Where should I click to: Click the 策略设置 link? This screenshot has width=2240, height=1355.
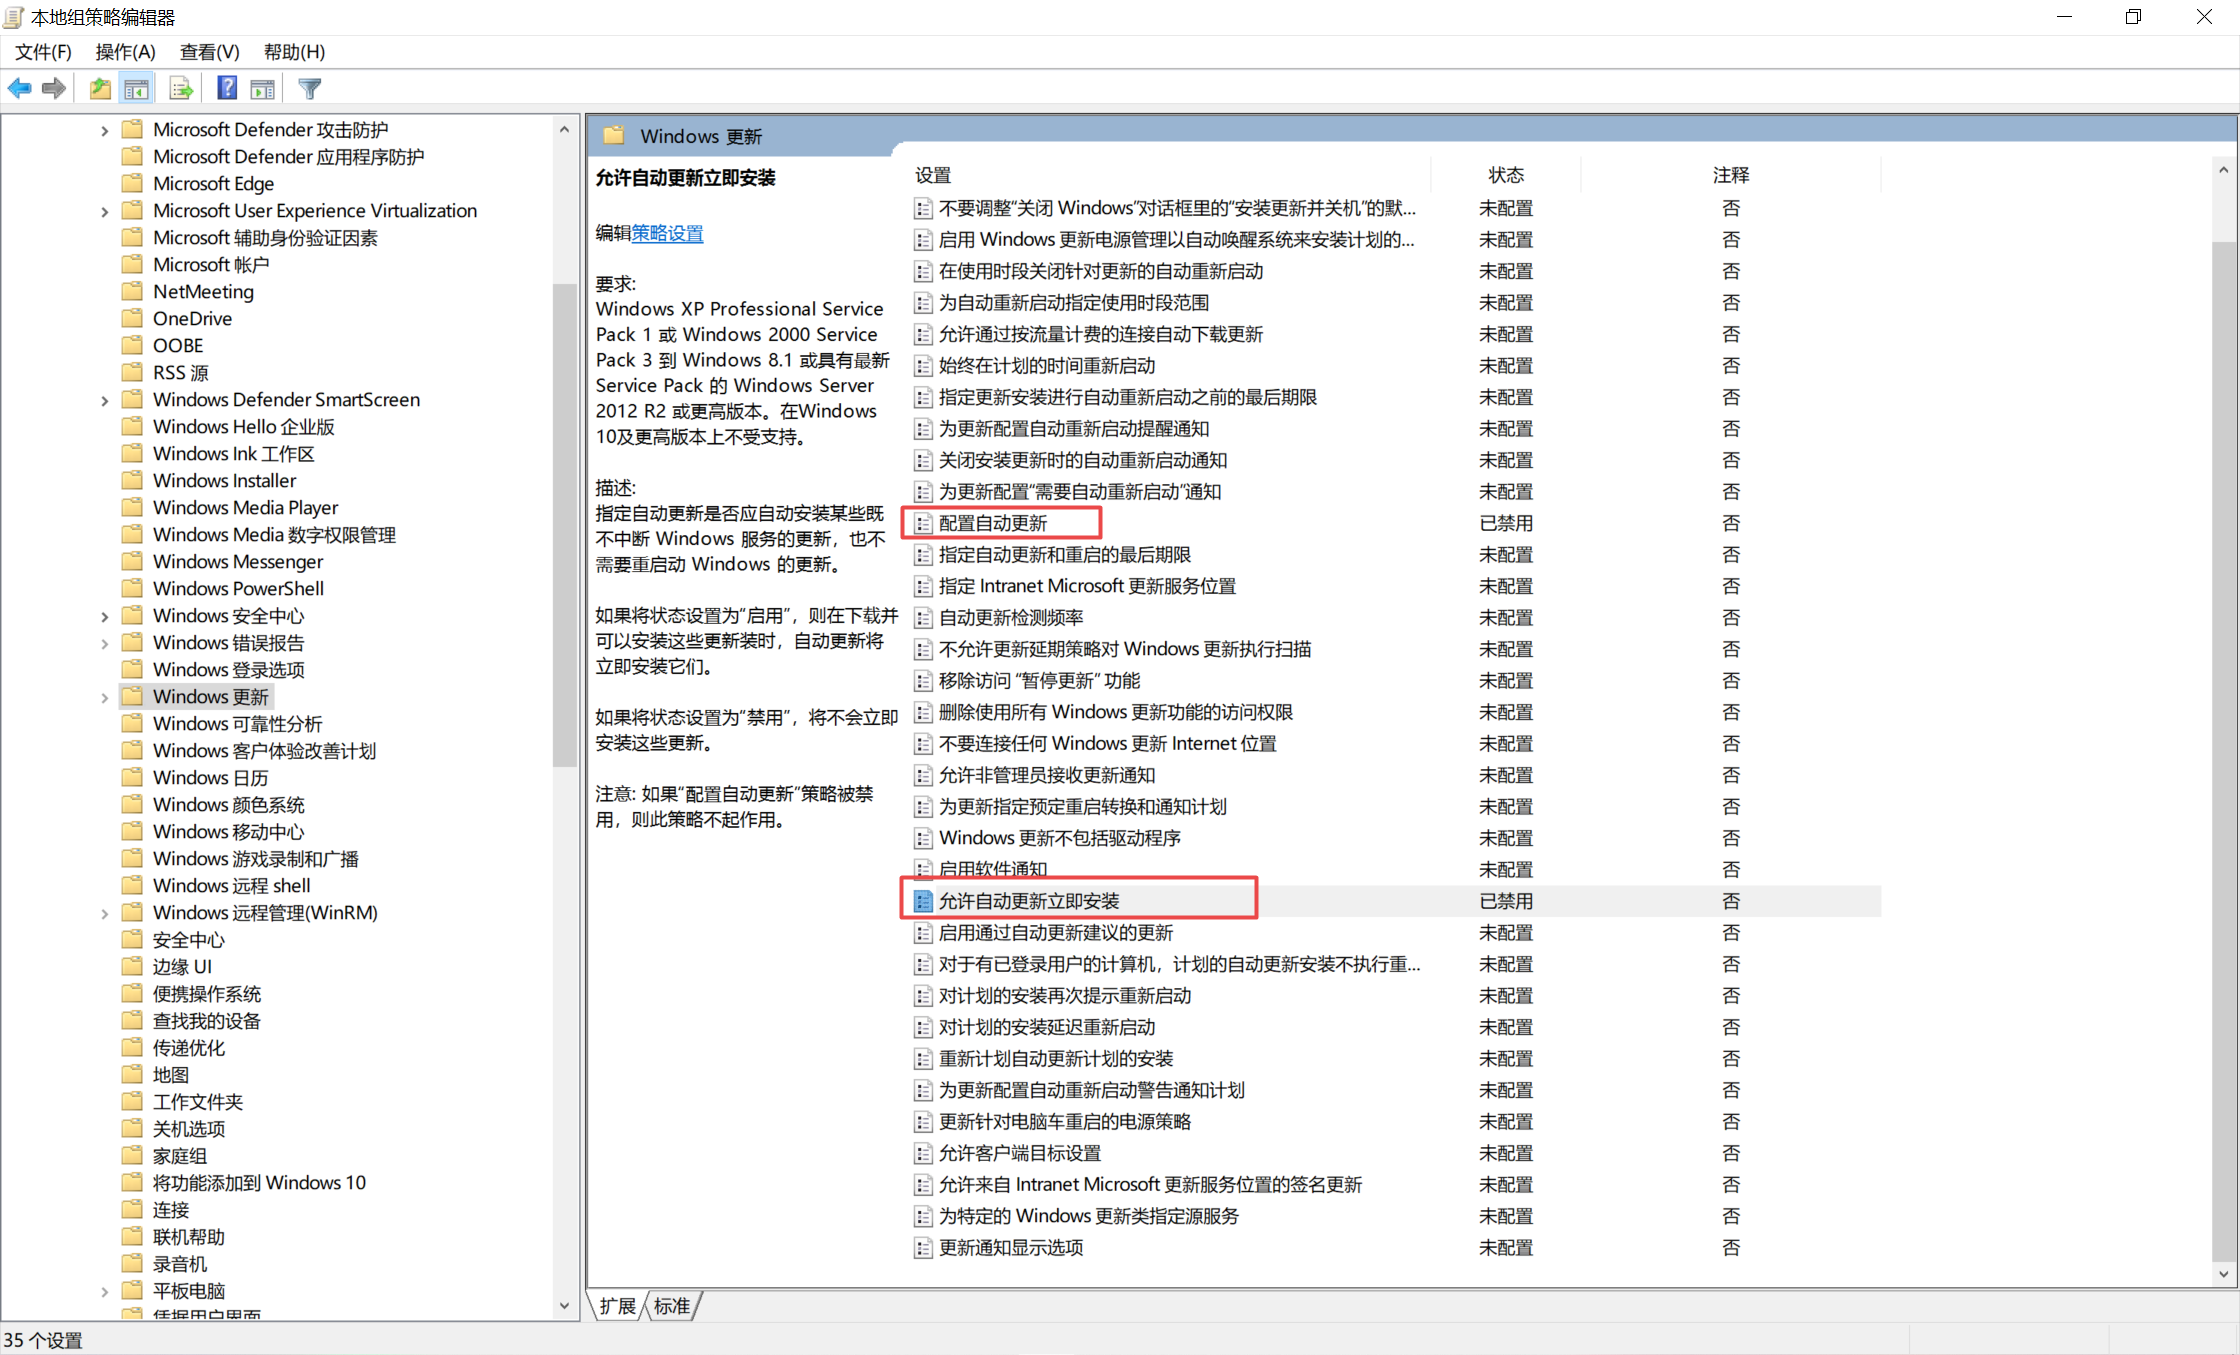point(667,234)
